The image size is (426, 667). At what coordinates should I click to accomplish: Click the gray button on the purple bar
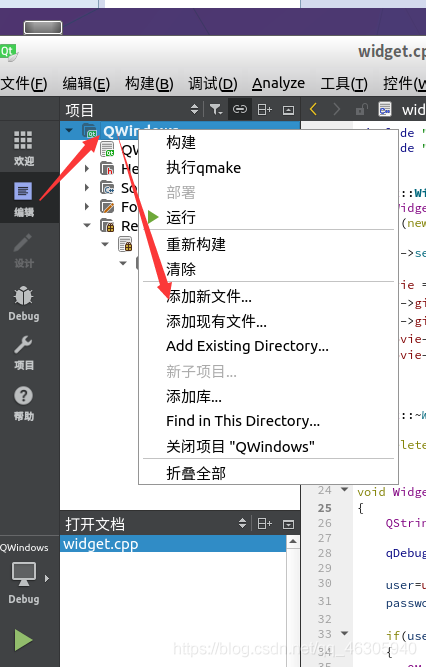click(43, 28)
